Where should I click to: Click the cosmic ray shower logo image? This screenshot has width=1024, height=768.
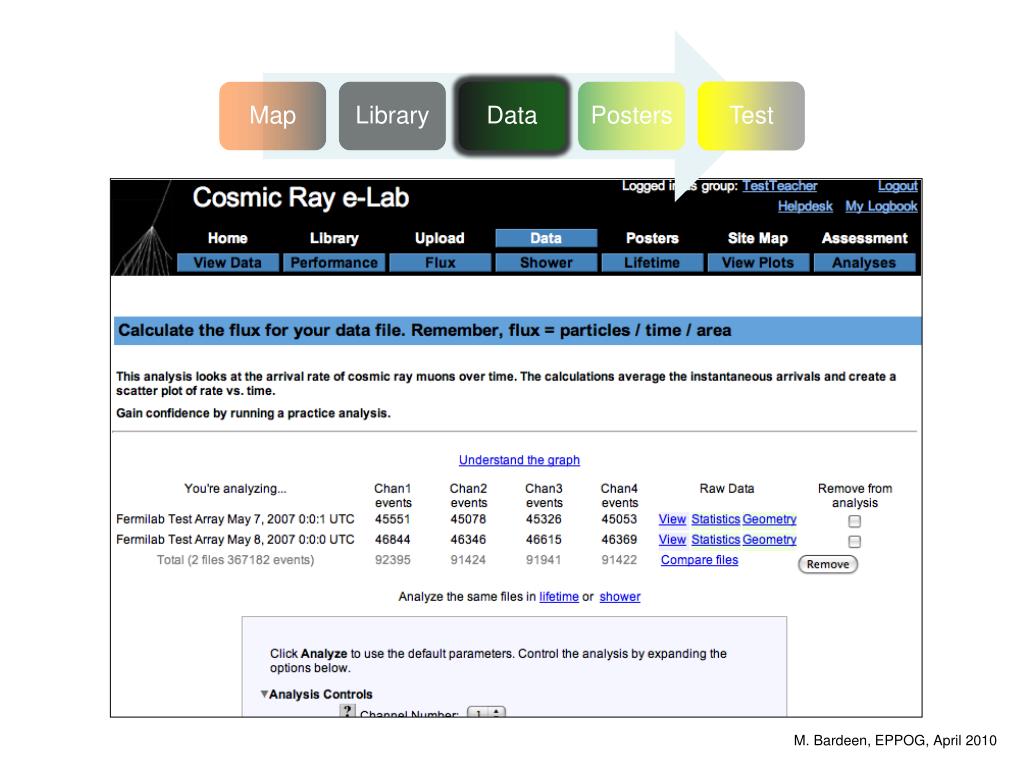click(x=143, y=228)
